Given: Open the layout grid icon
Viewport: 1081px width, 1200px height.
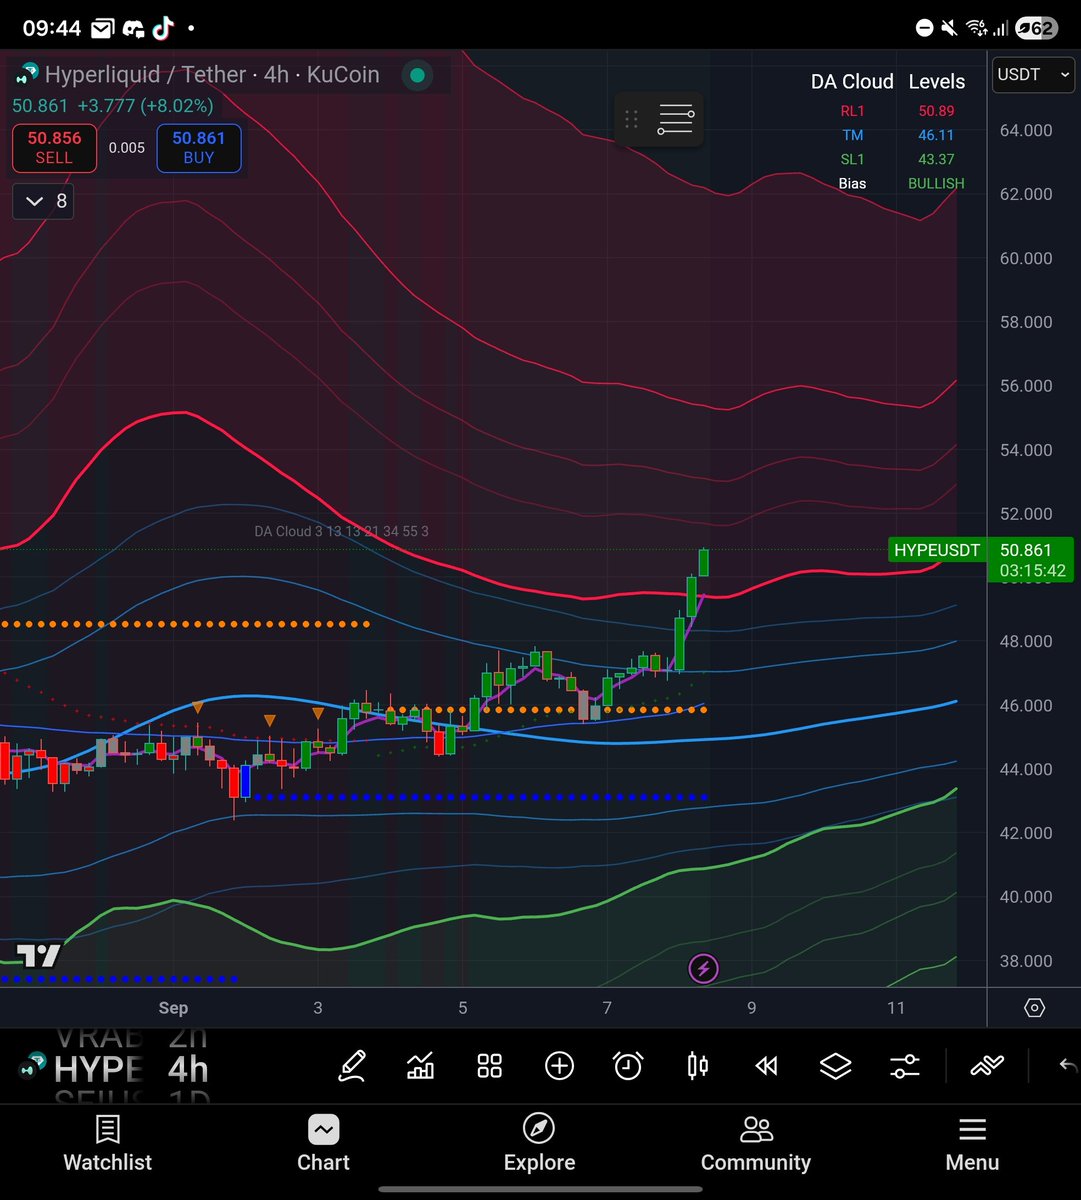Looking at the screenshot, I should pyautogui.click(x=489, y=1066).
